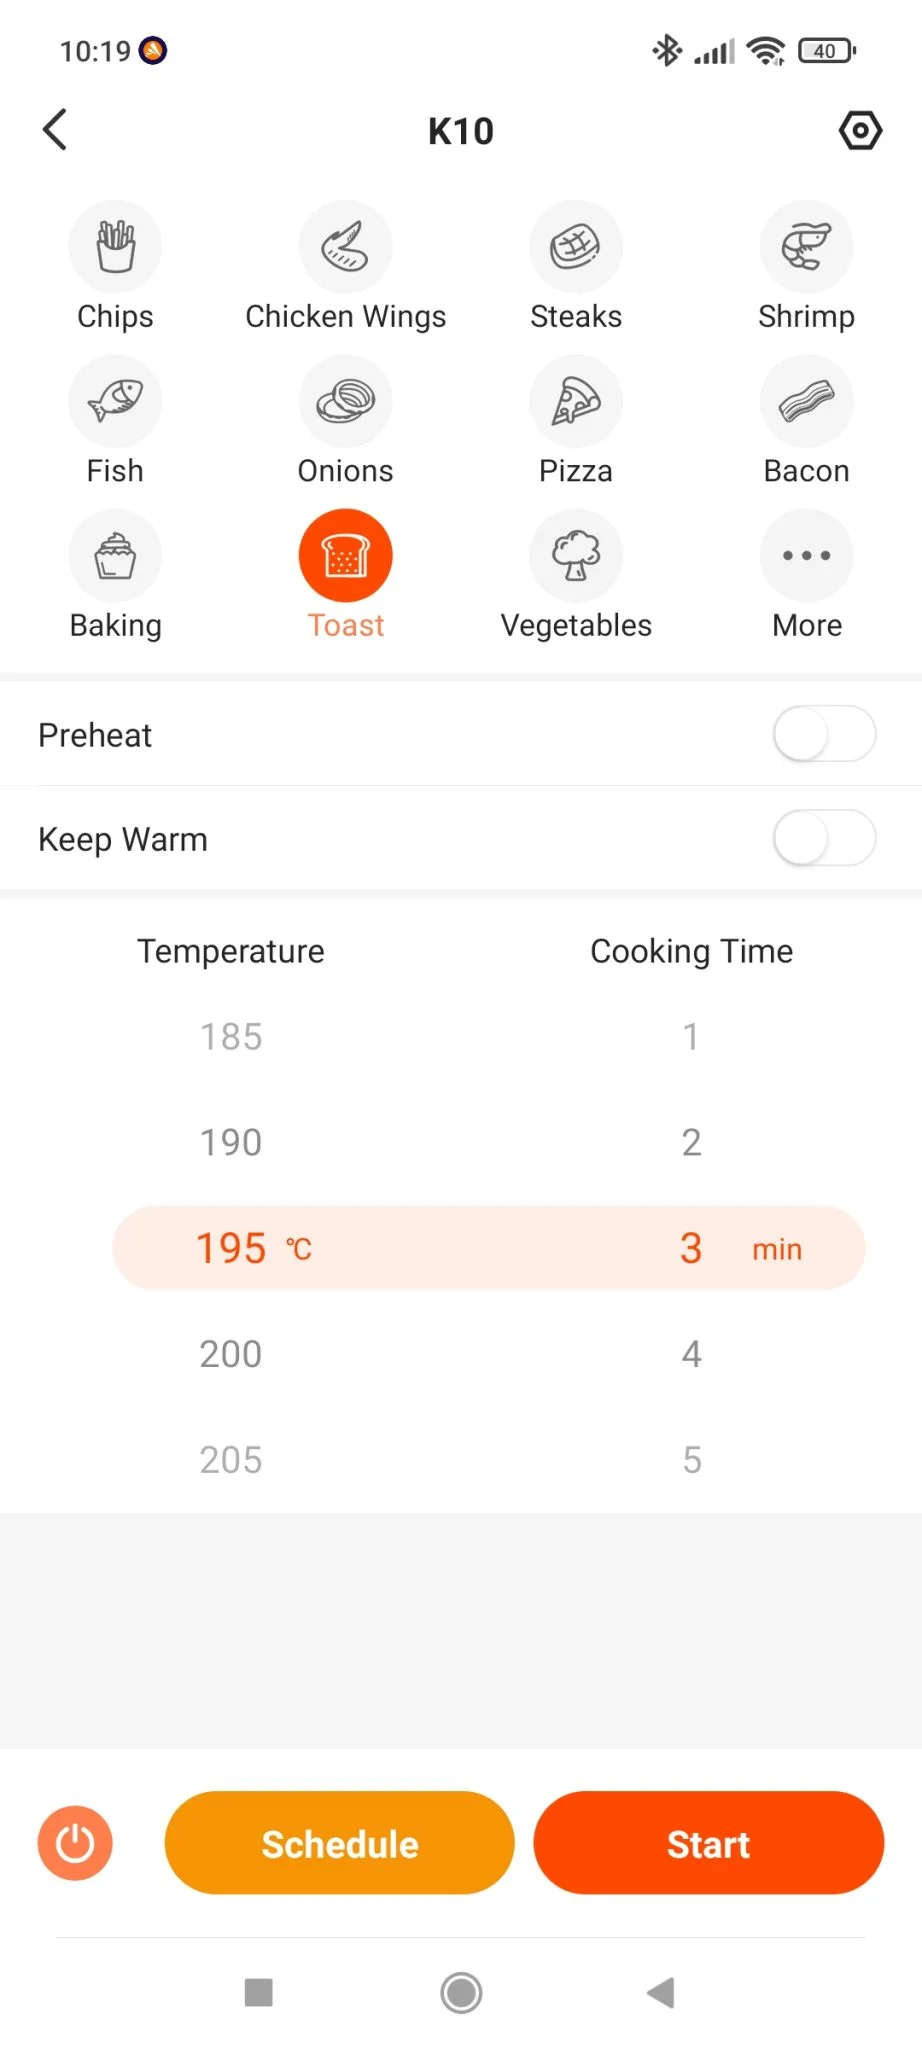
Task: Pick the Steaks cooking mode
Action: coord(576,247)
